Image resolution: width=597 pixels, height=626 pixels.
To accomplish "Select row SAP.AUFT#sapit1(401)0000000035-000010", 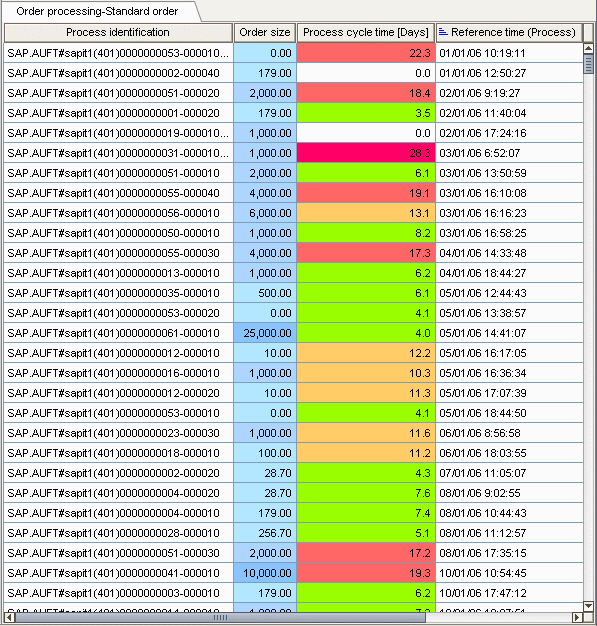I will tap(294, 293).
